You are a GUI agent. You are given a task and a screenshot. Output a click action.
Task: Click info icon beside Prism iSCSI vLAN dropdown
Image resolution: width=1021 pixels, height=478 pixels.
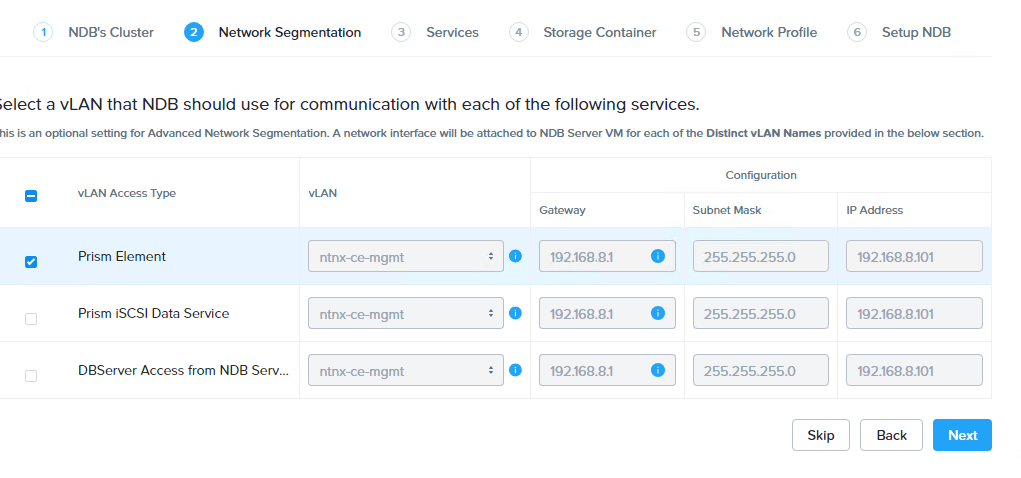click(516, 313)
